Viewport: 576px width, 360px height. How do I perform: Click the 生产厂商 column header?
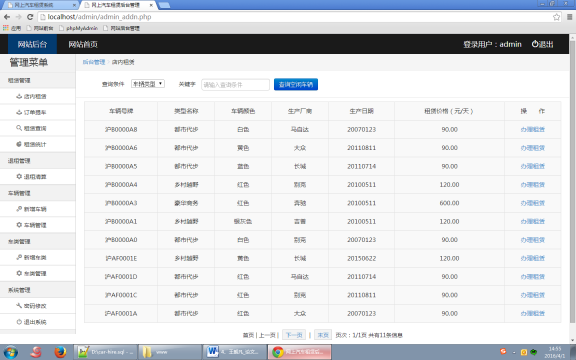point(300,111)
